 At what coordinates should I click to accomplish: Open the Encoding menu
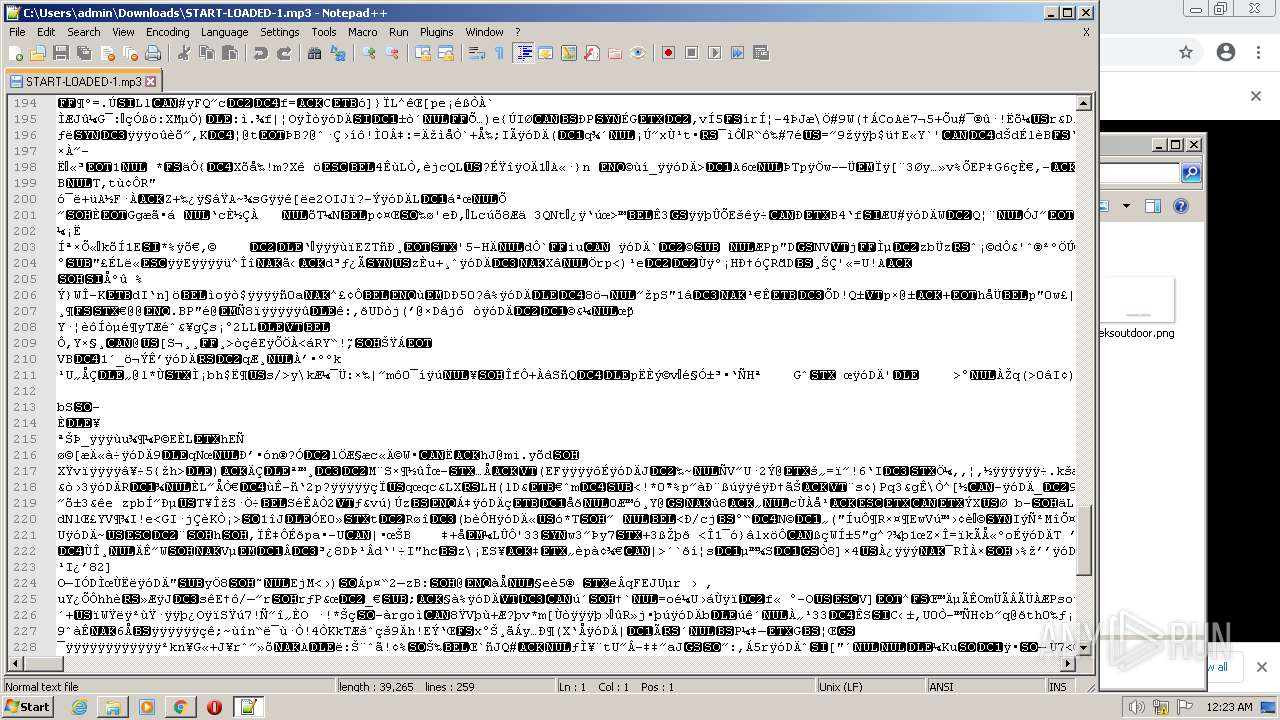click(168, 32)
